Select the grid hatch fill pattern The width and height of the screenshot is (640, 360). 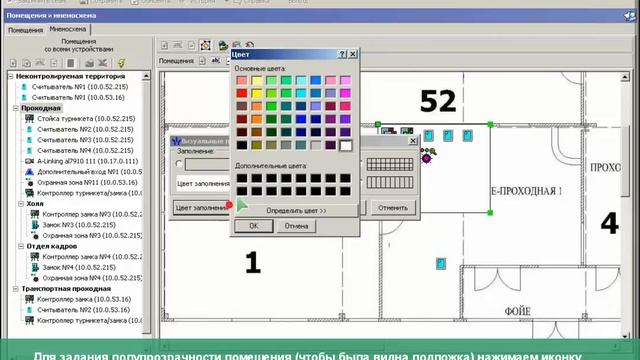[390, 164]
